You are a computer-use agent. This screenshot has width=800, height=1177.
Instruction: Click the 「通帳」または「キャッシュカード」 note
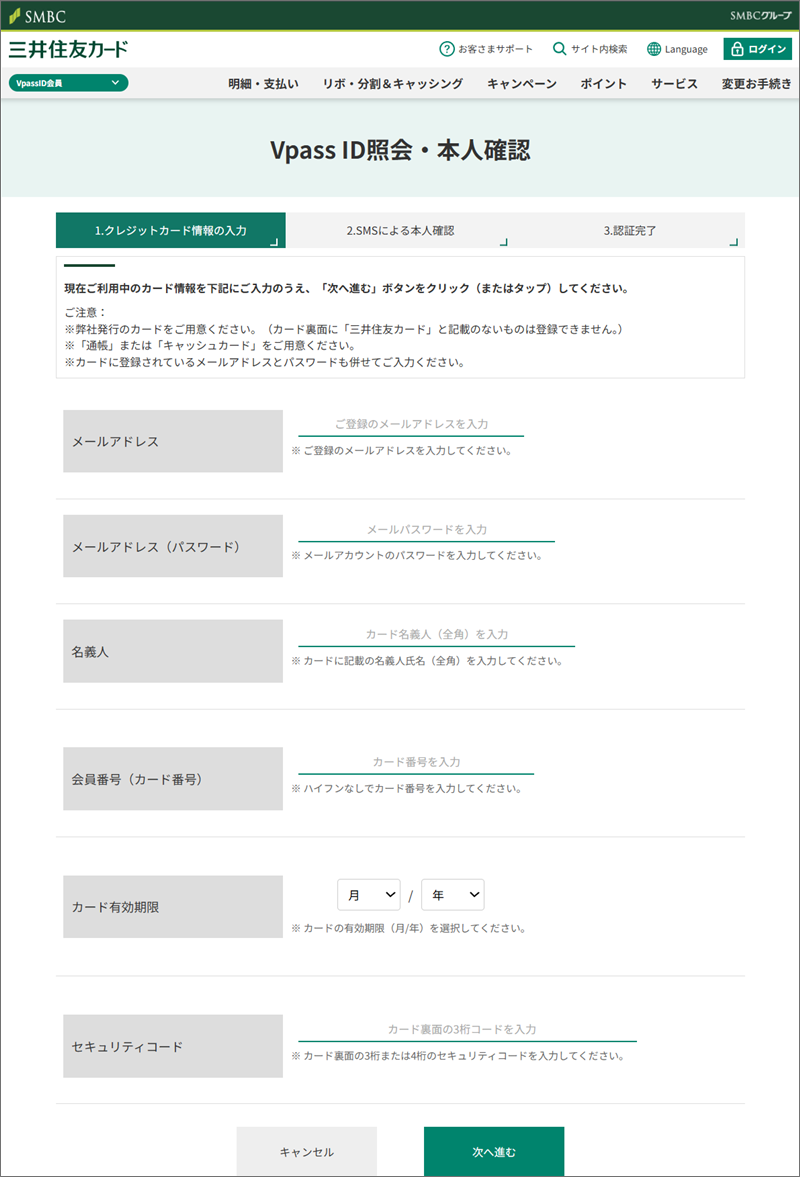pos(210,346)
